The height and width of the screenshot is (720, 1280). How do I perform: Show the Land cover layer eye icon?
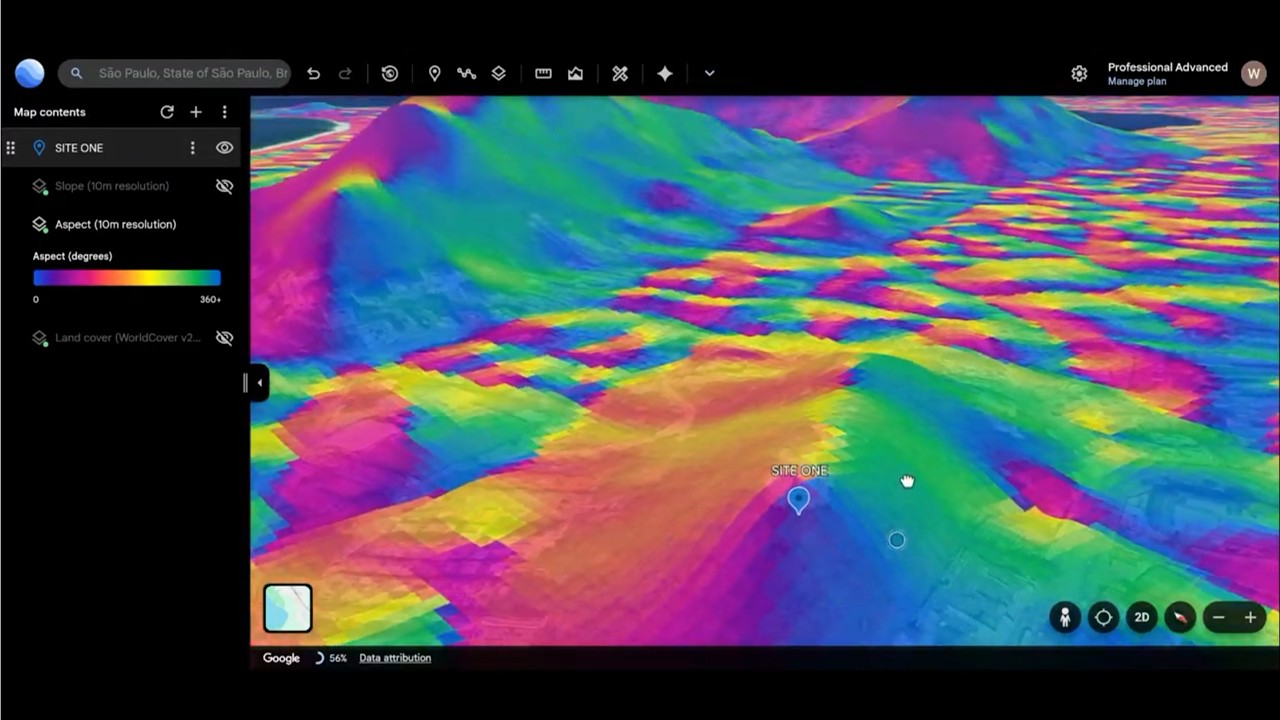point(224,338)
